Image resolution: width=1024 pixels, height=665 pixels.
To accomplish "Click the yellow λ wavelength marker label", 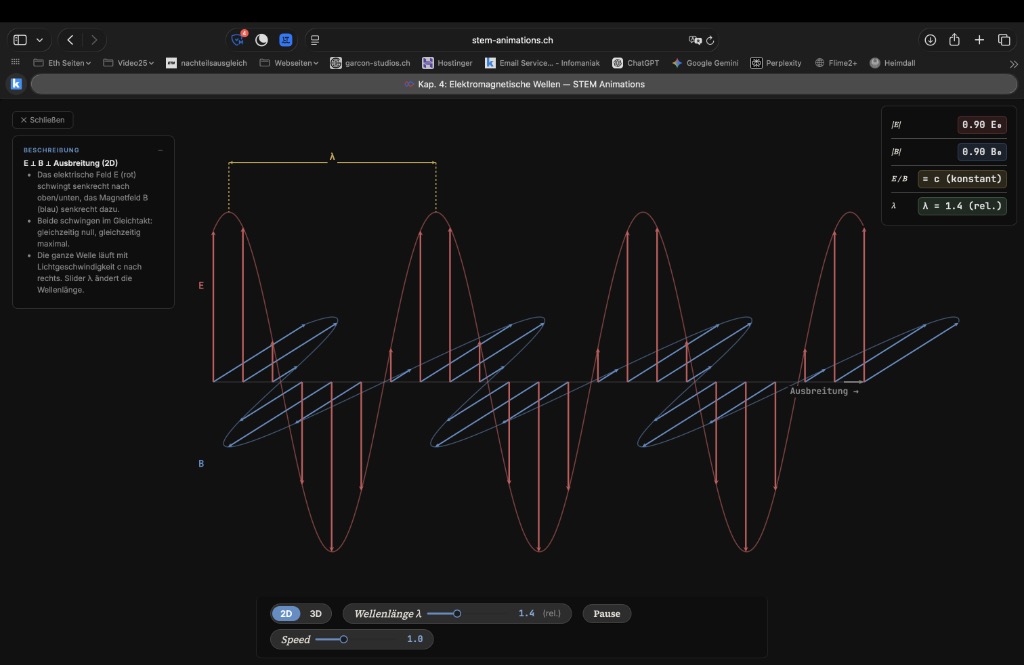I will click(x=332, y=157).
